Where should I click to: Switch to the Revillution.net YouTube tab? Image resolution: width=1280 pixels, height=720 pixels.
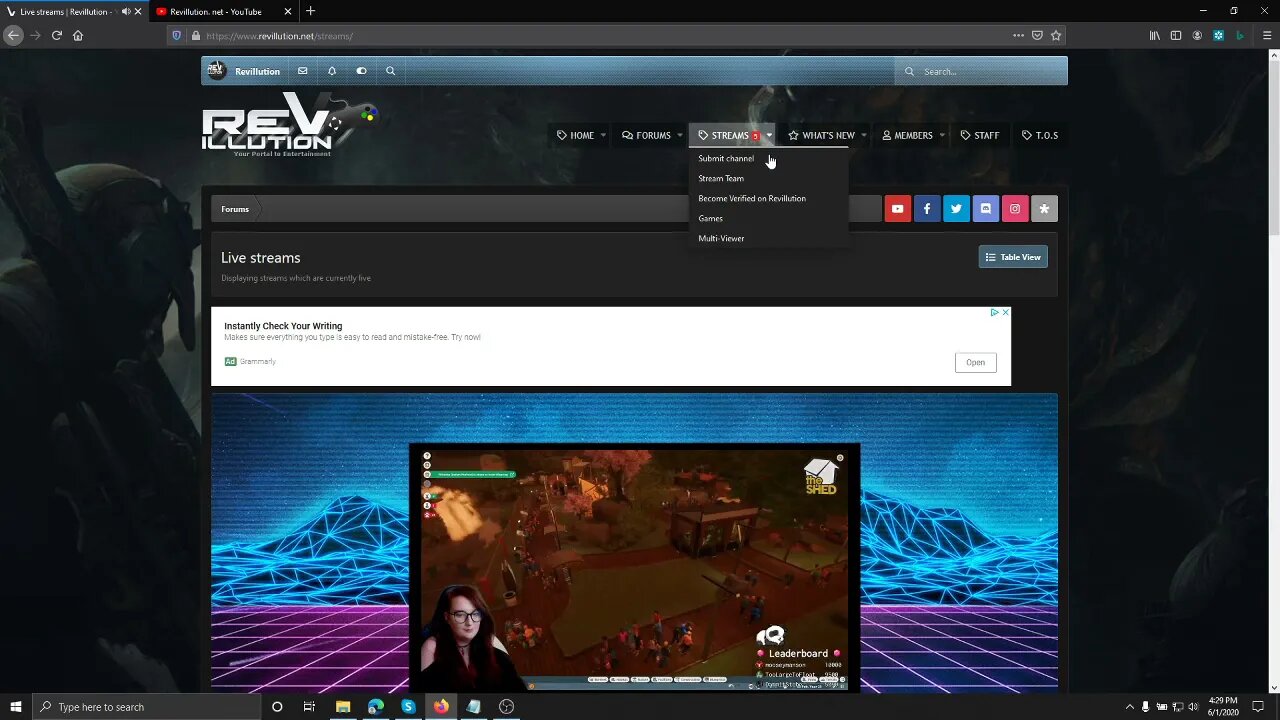coord(222,11)
